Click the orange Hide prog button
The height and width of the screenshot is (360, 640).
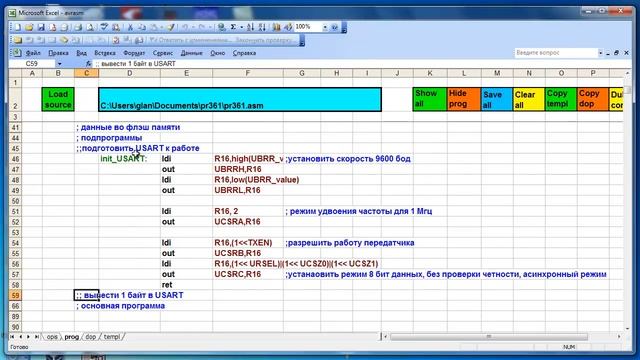(464, 99)
